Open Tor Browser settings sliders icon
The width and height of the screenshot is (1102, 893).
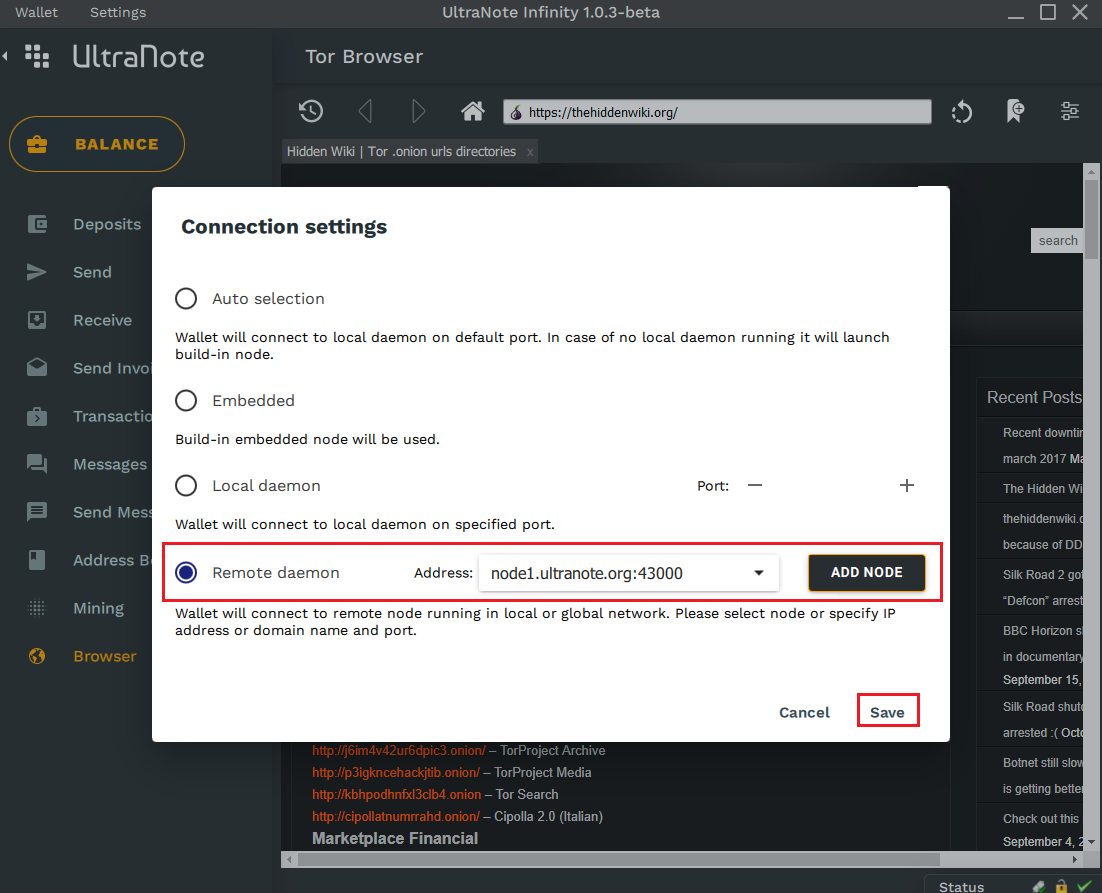(x=1070, y=111)
